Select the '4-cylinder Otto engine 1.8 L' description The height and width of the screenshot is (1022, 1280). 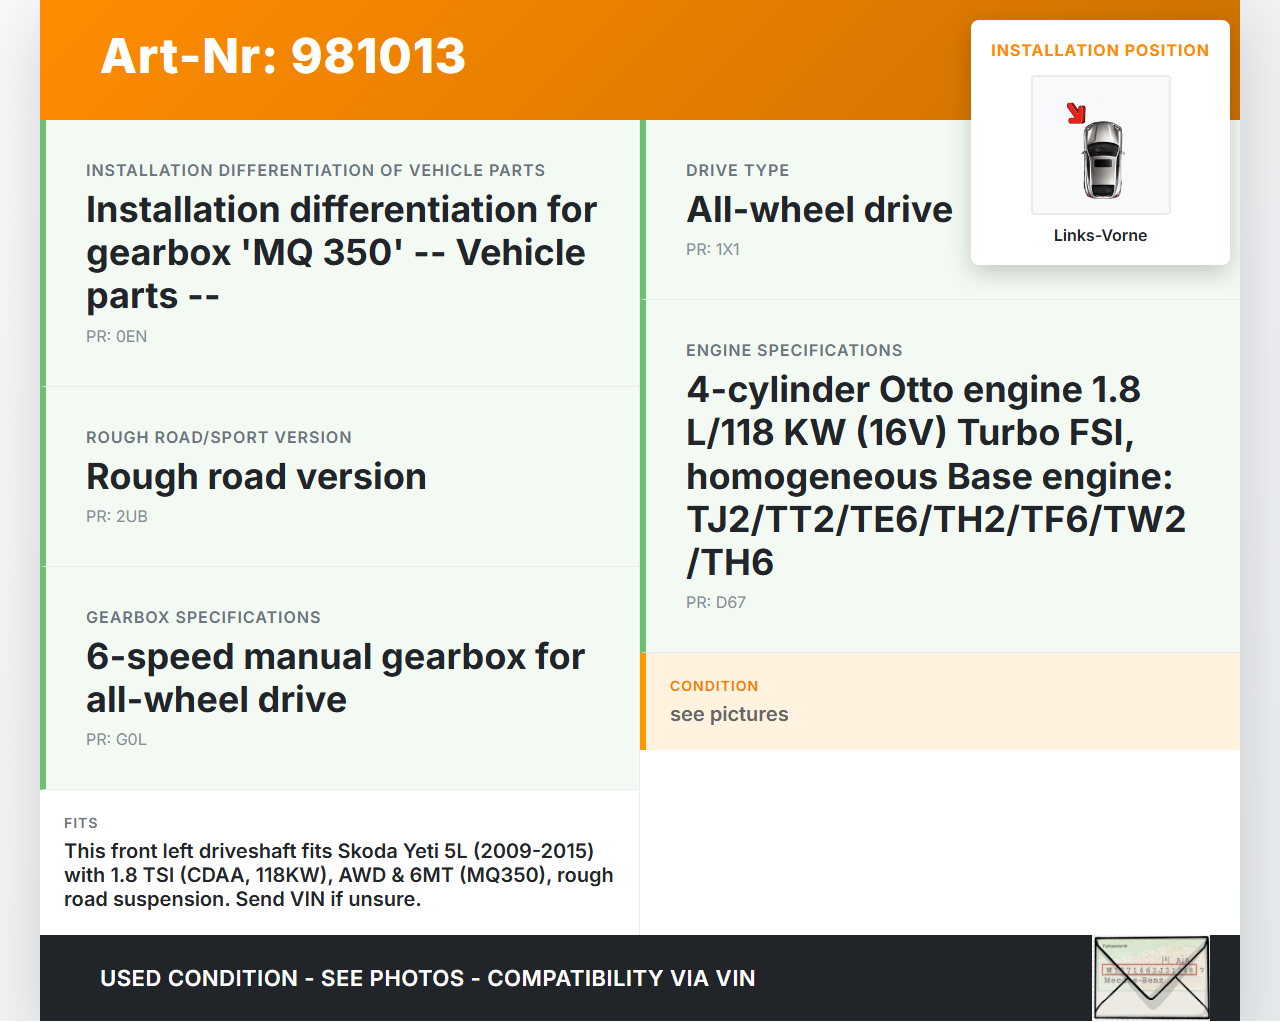pos(936,476)
